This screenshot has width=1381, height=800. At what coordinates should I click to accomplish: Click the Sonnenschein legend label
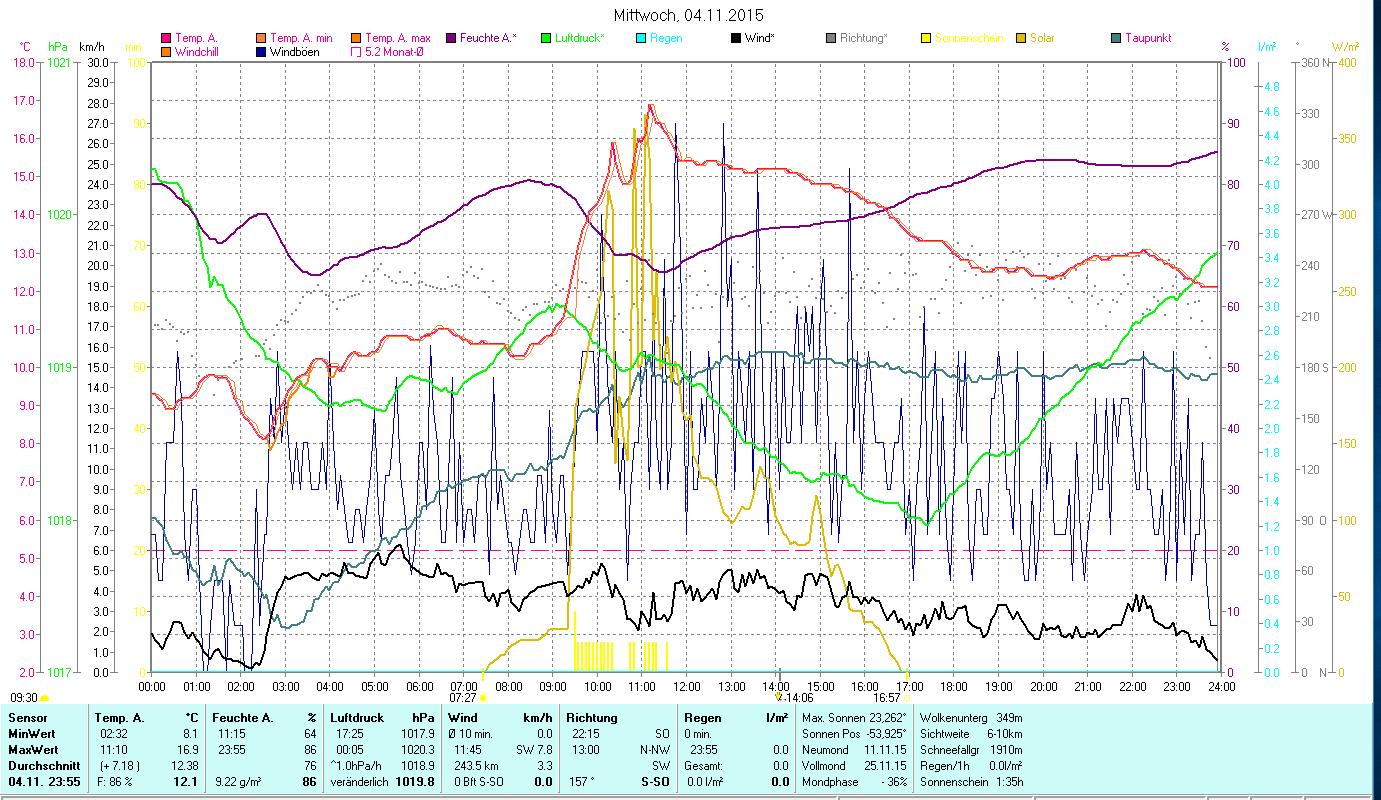point(968,38)
